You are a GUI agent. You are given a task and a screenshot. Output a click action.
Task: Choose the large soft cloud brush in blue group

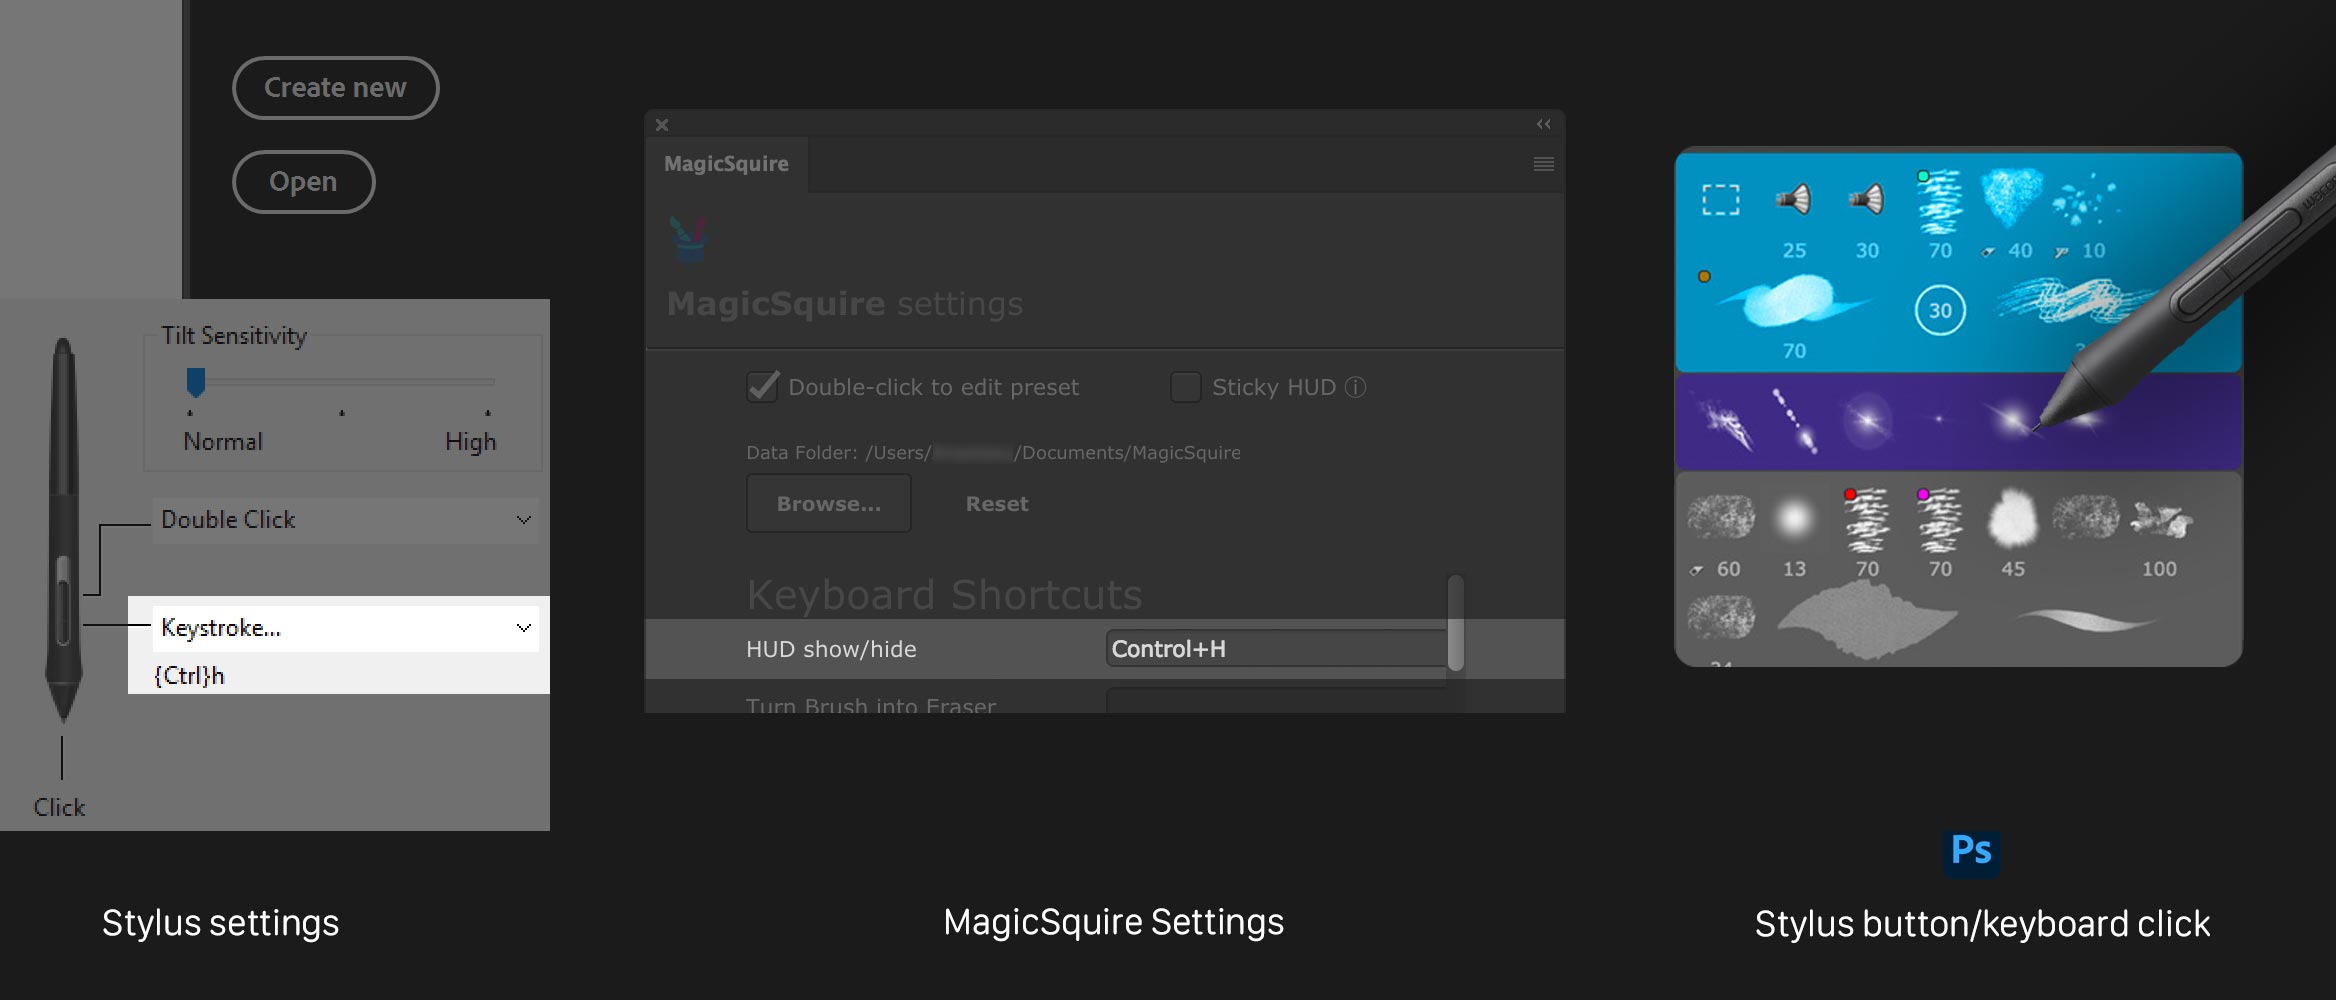click(x=1794, y=302)
